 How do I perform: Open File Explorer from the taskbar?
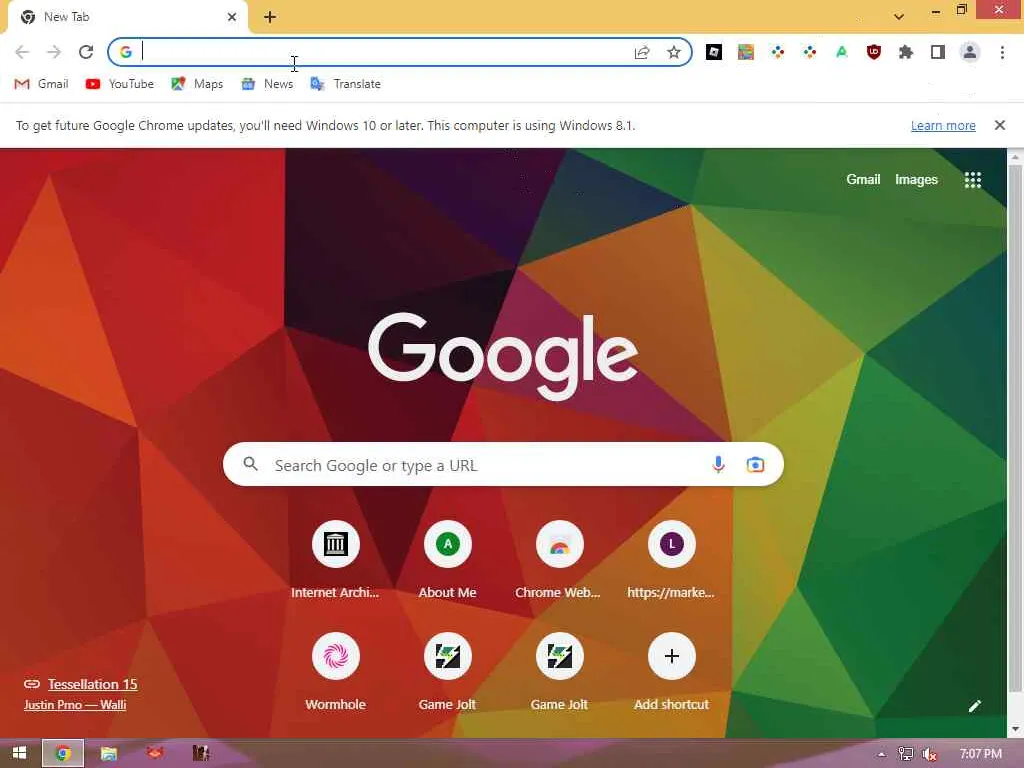108,753
